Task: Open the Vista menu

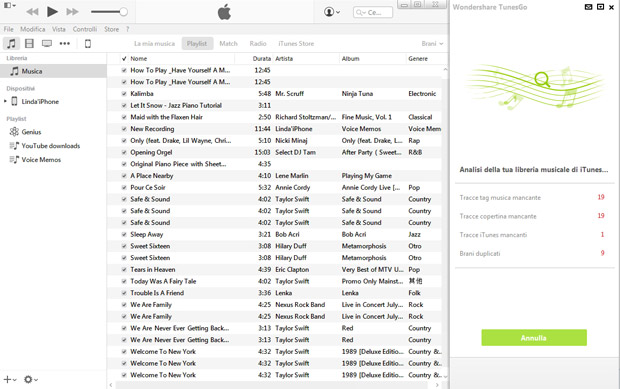Action: pyautogui.click(x=59, y=29)
